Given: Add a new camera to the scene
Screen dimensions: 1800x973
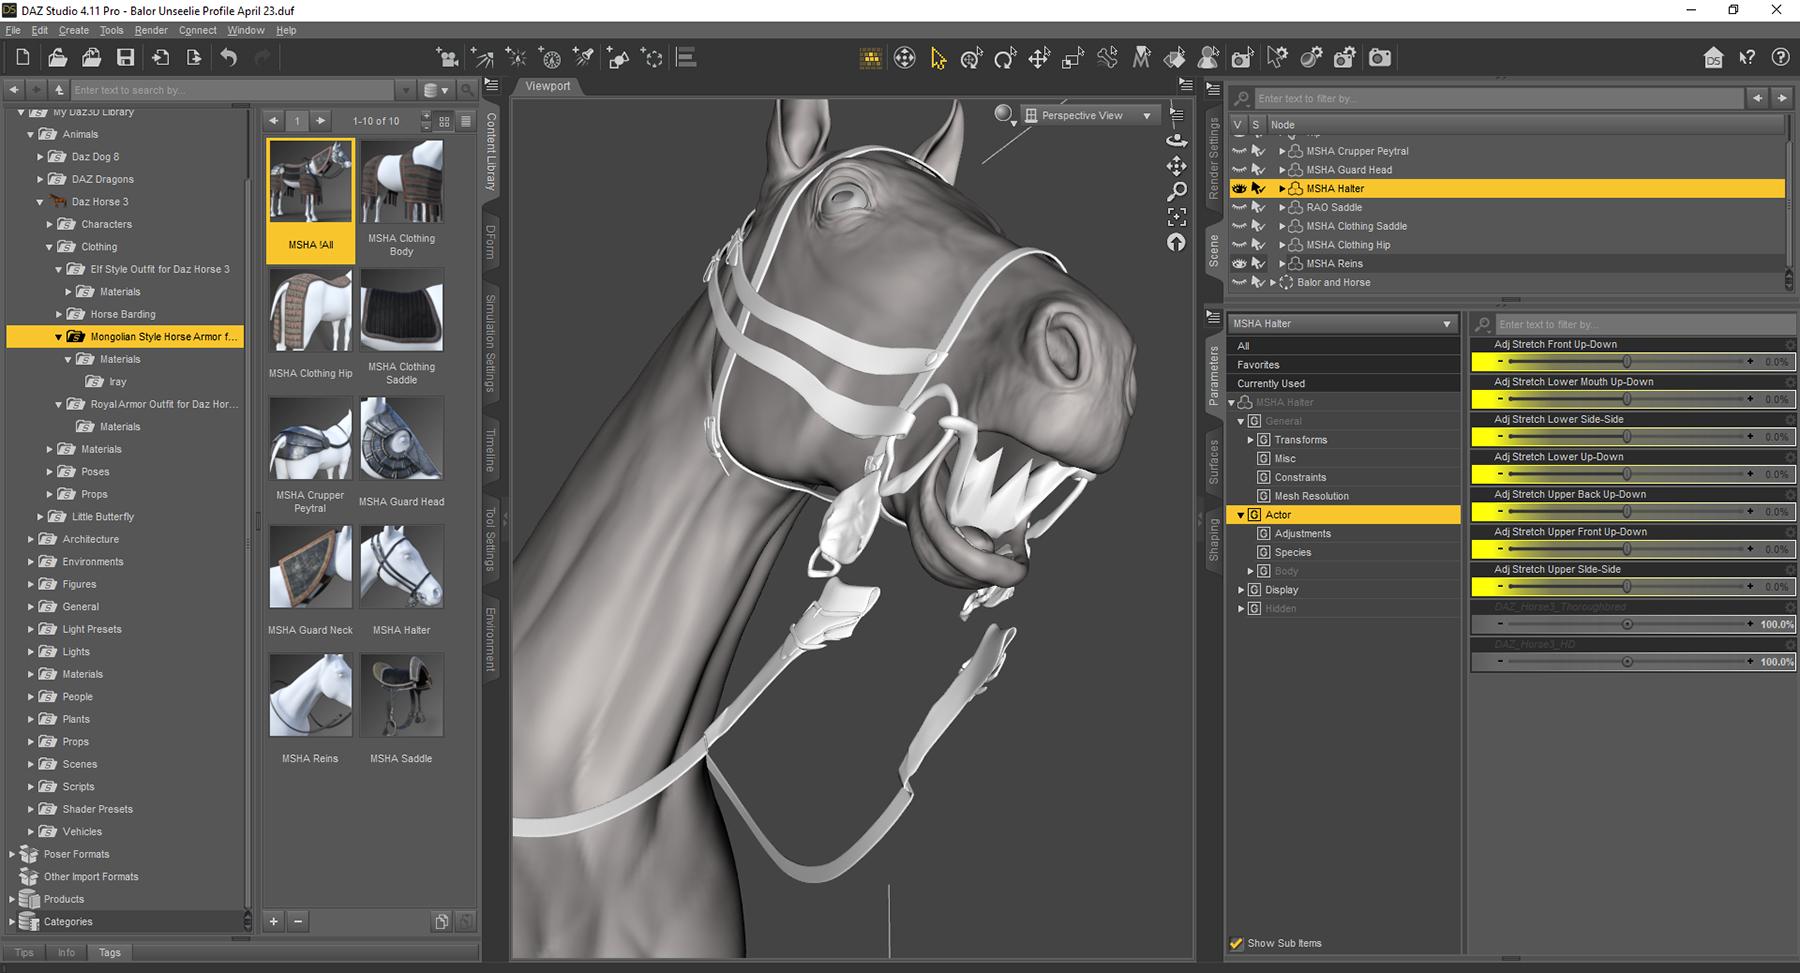Looking at the screenshot, I should tap(447, 58).
